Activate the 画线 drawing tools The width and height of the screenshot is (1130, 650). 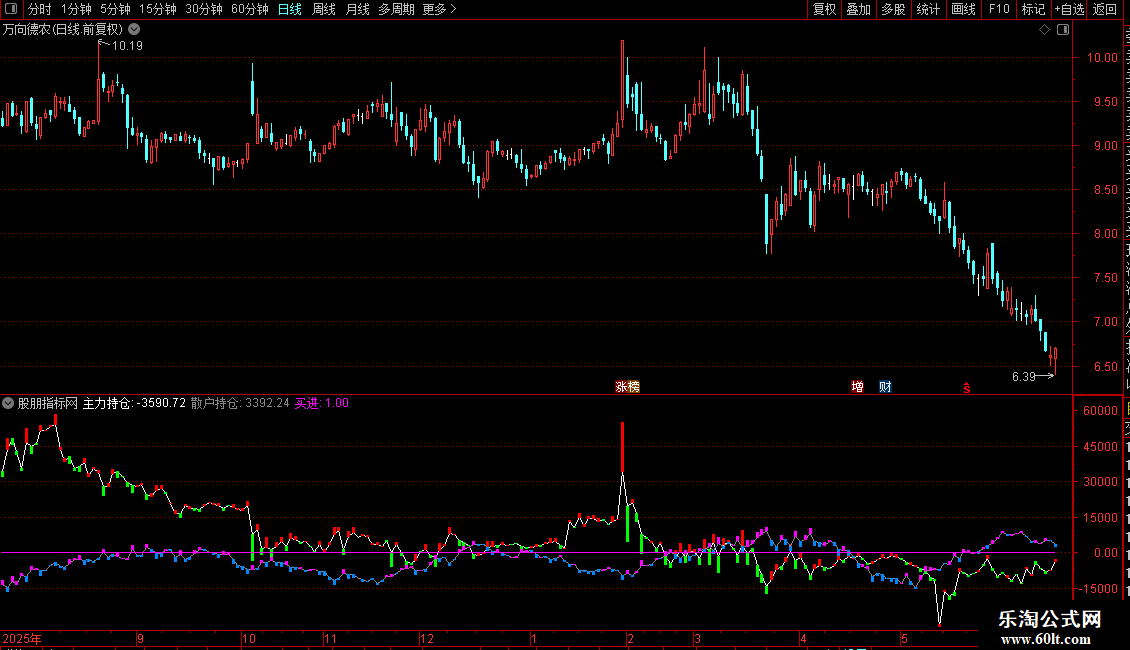tap(963, 9)
